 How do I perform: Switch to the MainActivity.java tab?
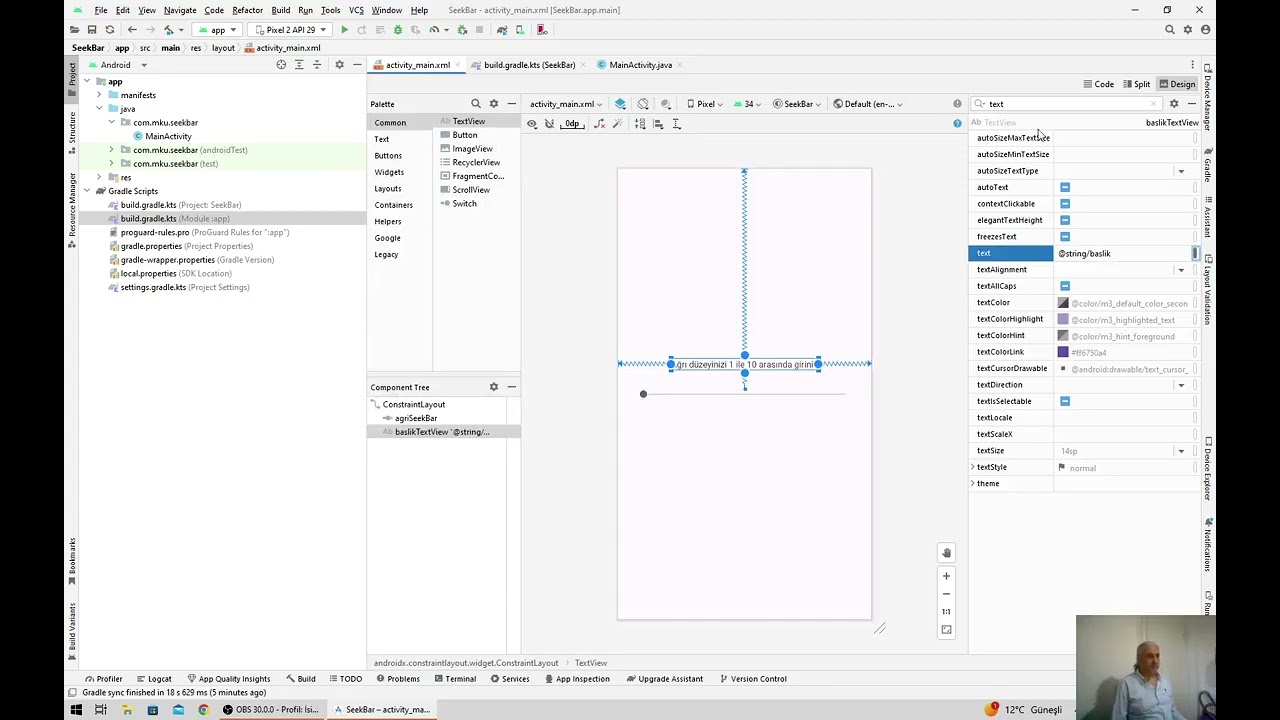click(x=640, y=65)
